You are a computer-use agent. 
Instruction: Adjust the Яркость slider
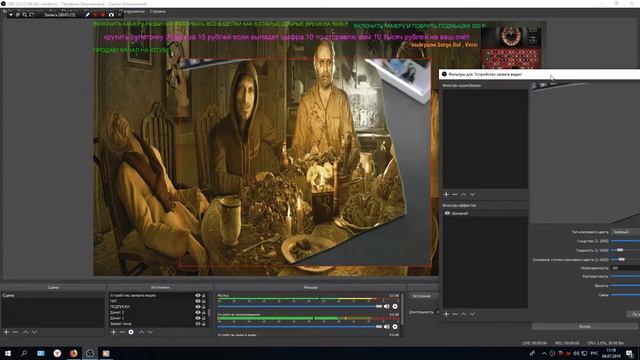[625, 286]
